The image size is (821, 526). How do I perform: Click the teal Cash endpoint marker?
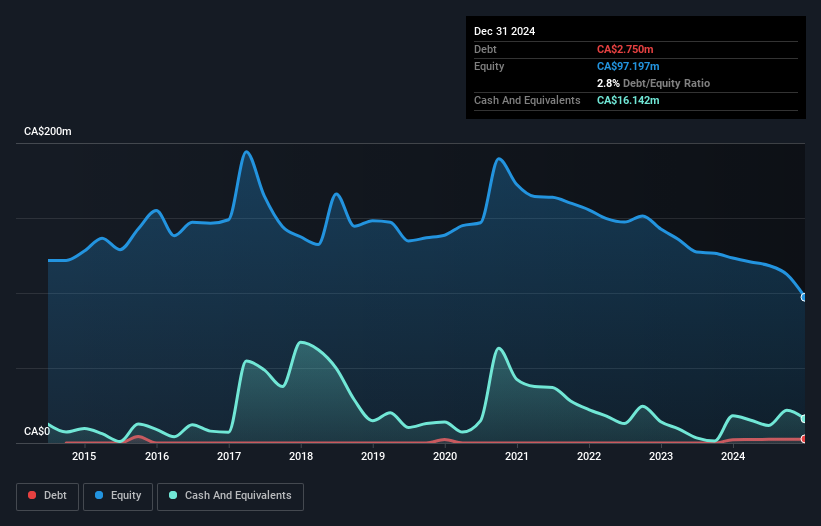[804, 419]
